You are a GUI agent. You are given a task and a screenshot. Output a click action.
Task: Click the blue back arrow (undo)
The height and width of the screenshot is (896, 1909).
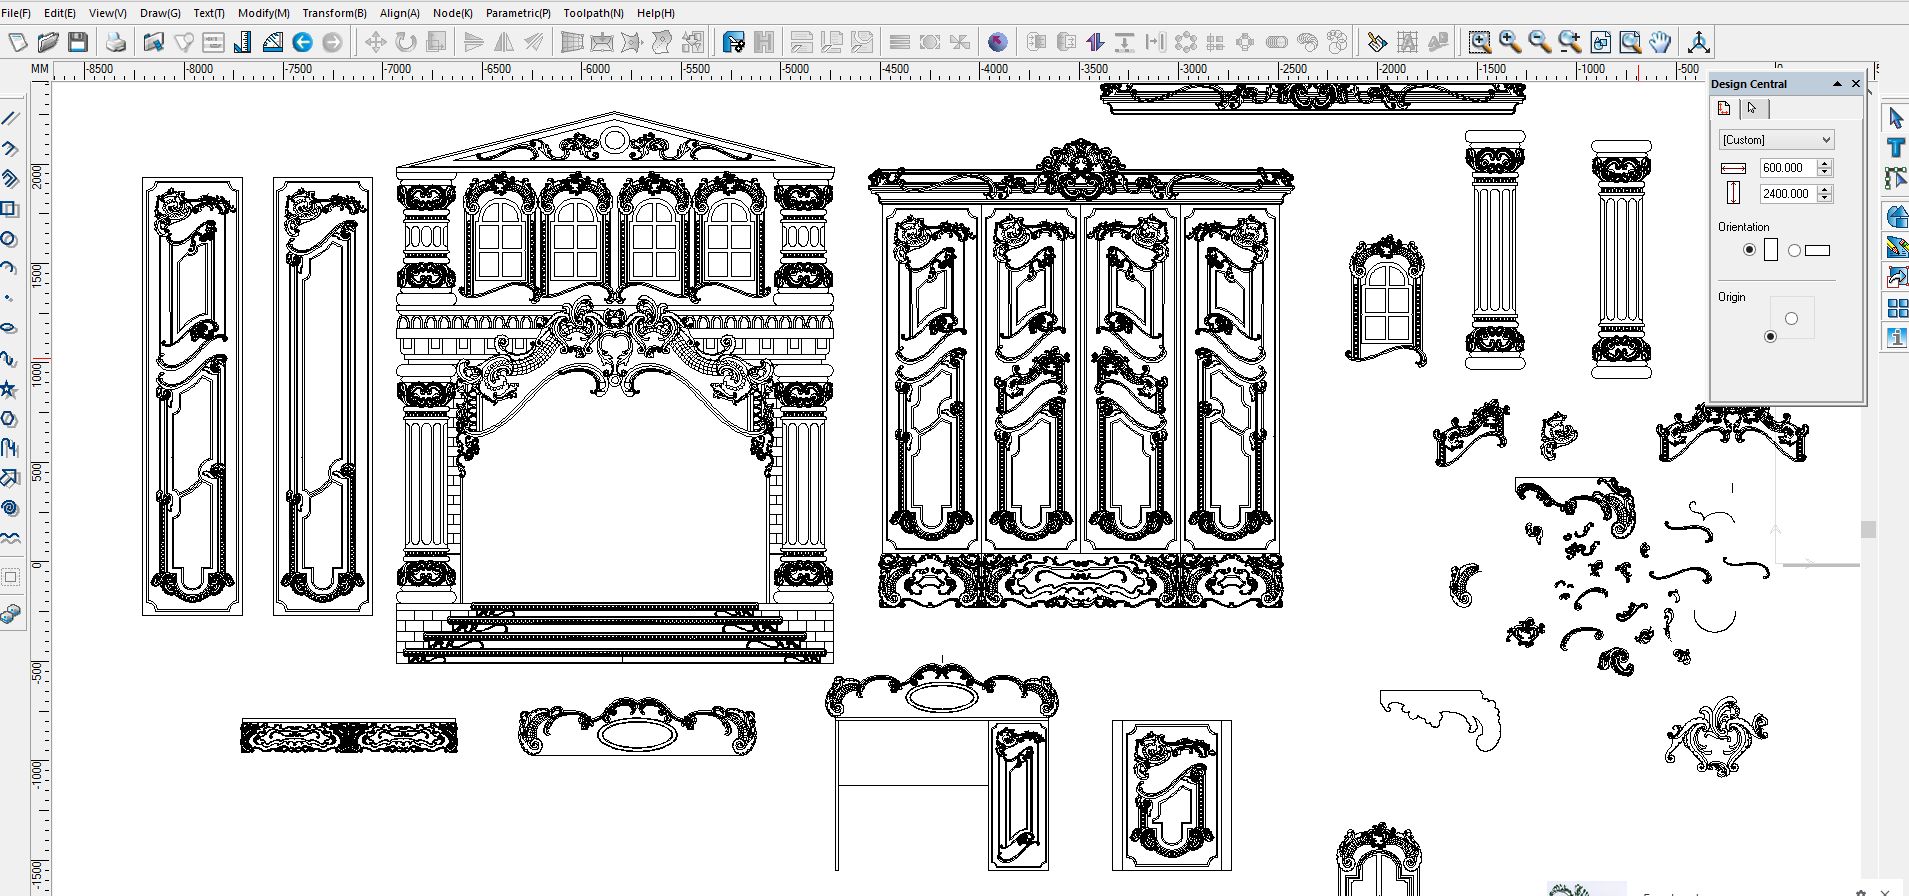(302, 42)
